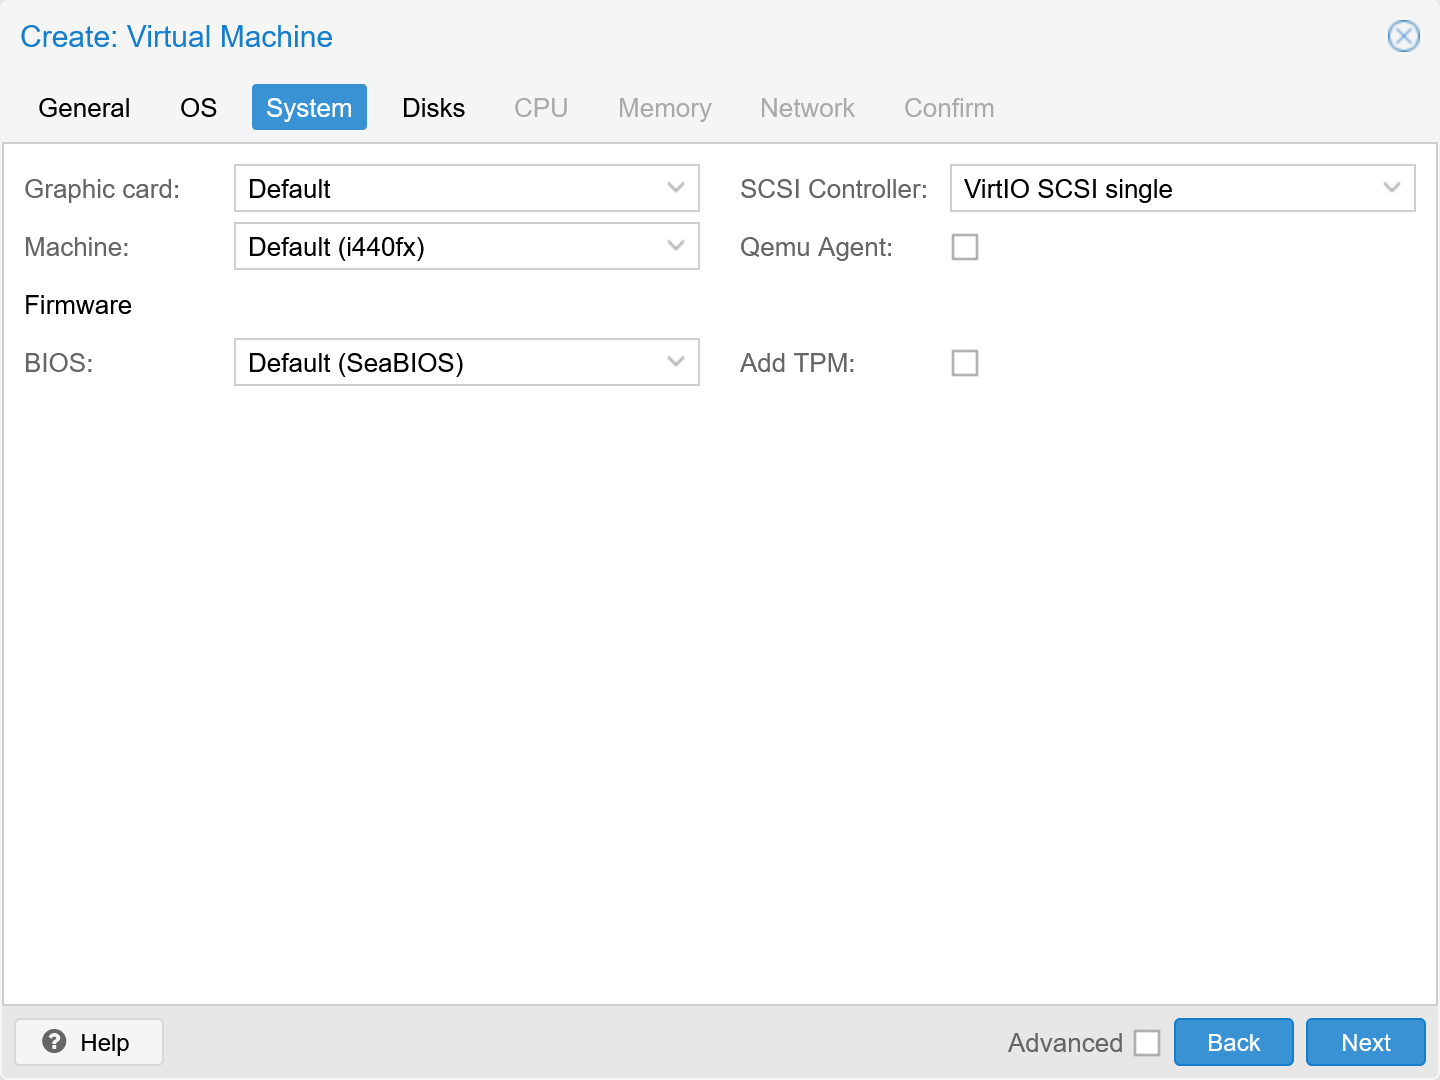Check the Add TPM option
1440x1080 pixels.
[x=964, y=363]
